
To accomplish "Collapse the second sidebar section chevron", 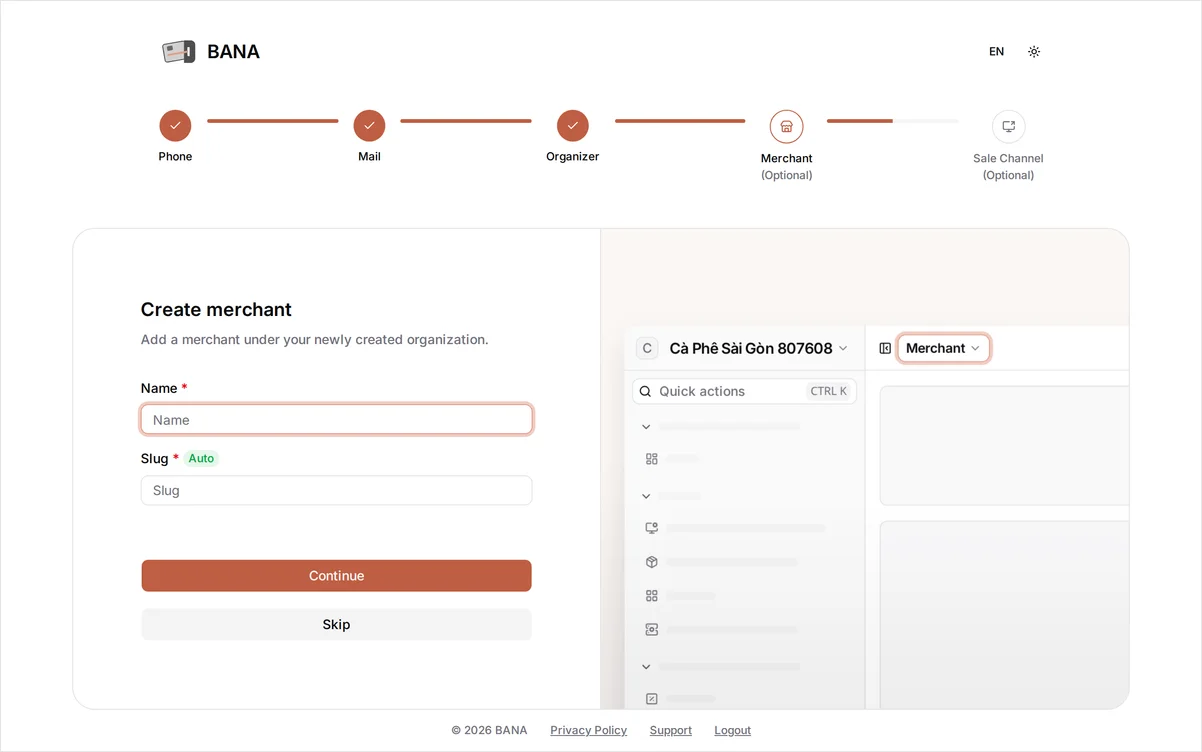I will pos(646,496).
